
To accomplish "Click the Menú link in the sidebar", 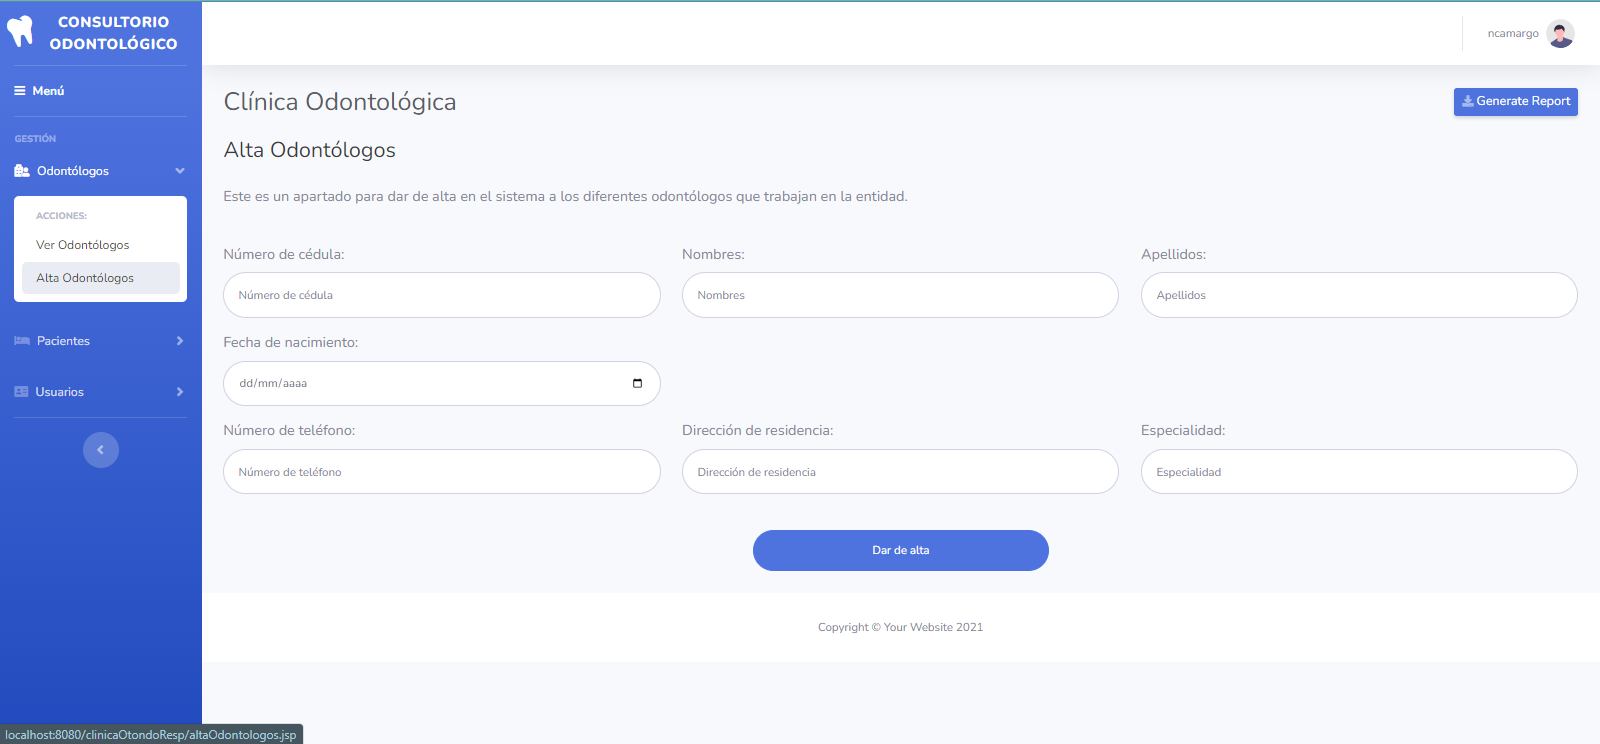I will (x=39, y=91).
